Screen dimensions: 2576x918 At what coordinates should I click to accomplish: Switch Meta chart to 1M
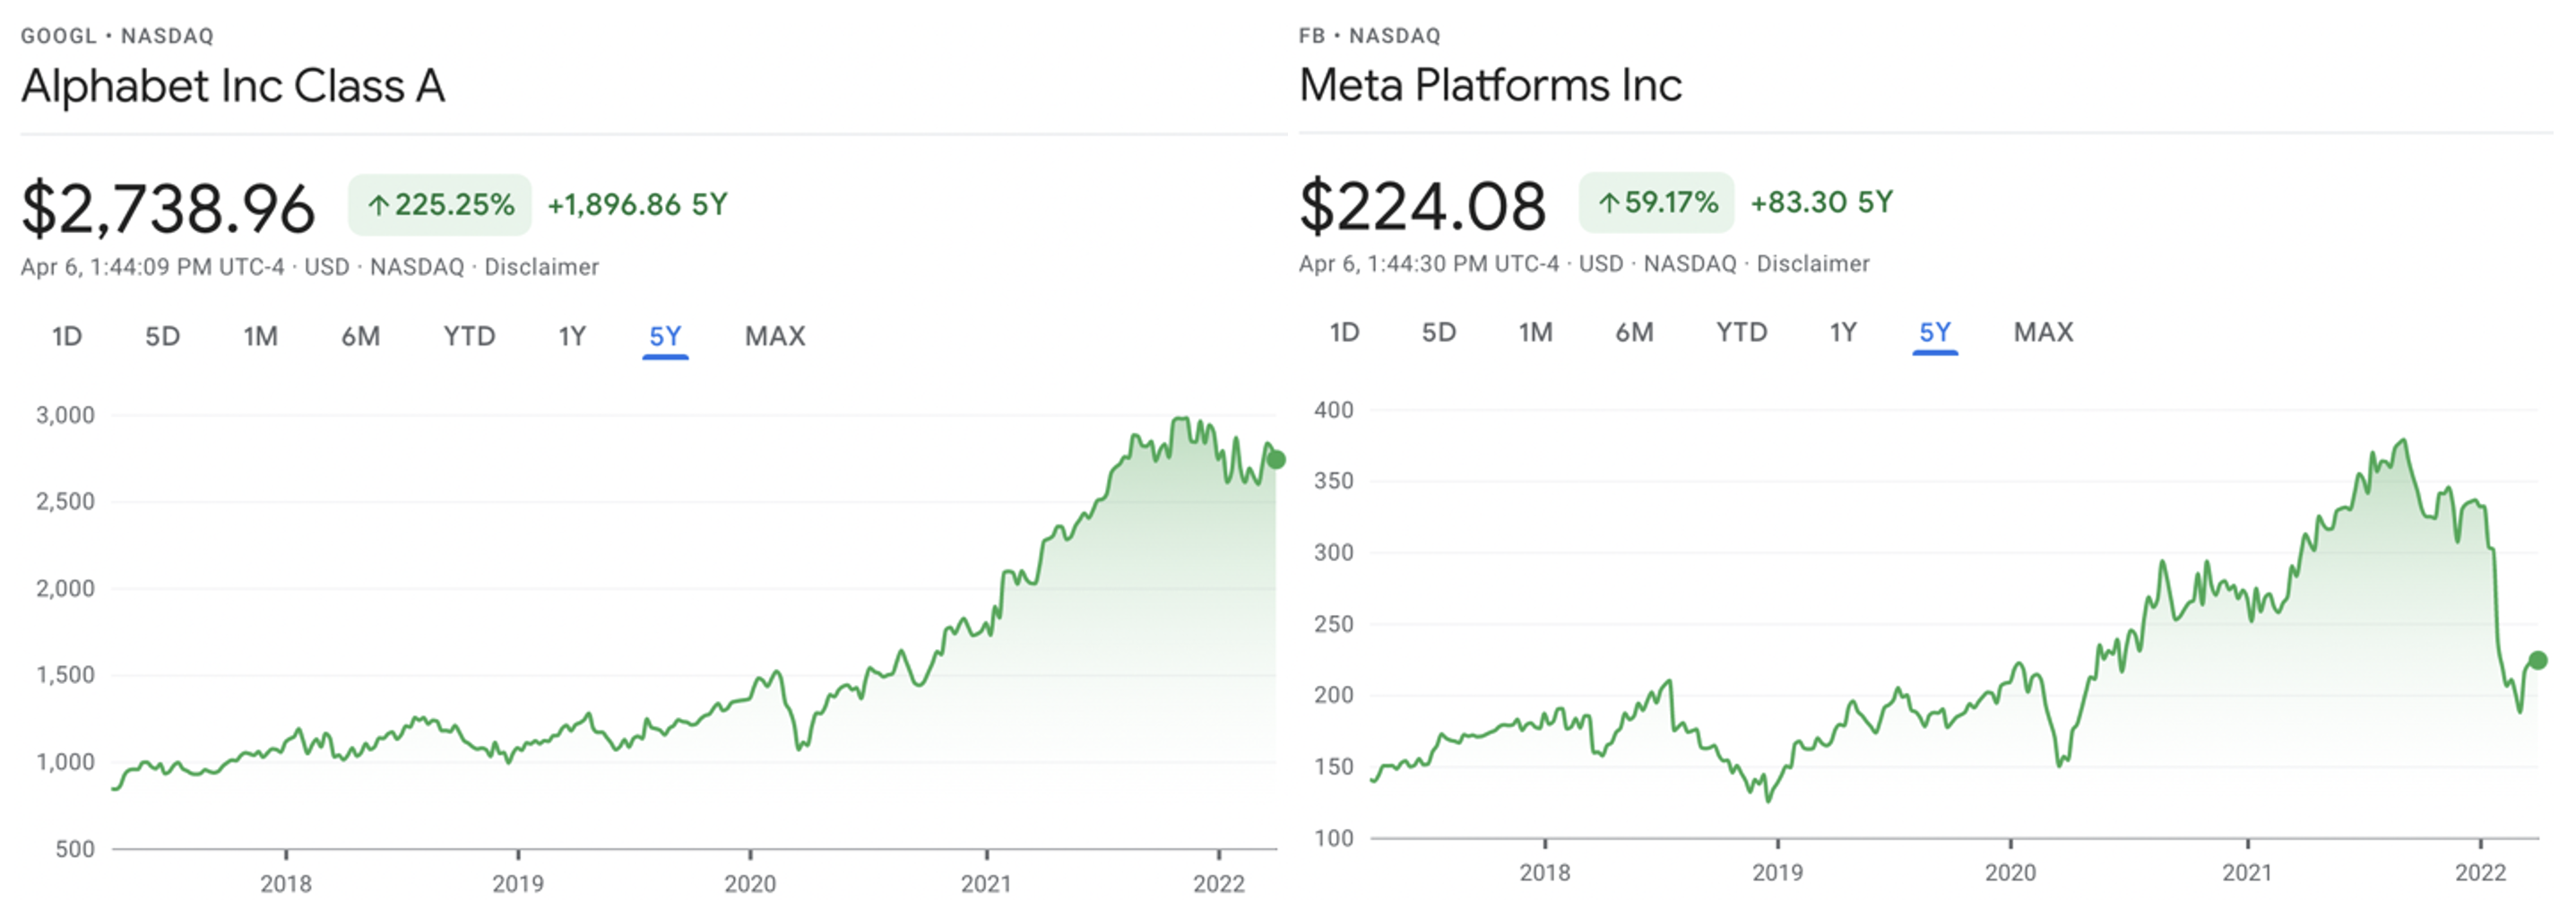point(1535,332)
